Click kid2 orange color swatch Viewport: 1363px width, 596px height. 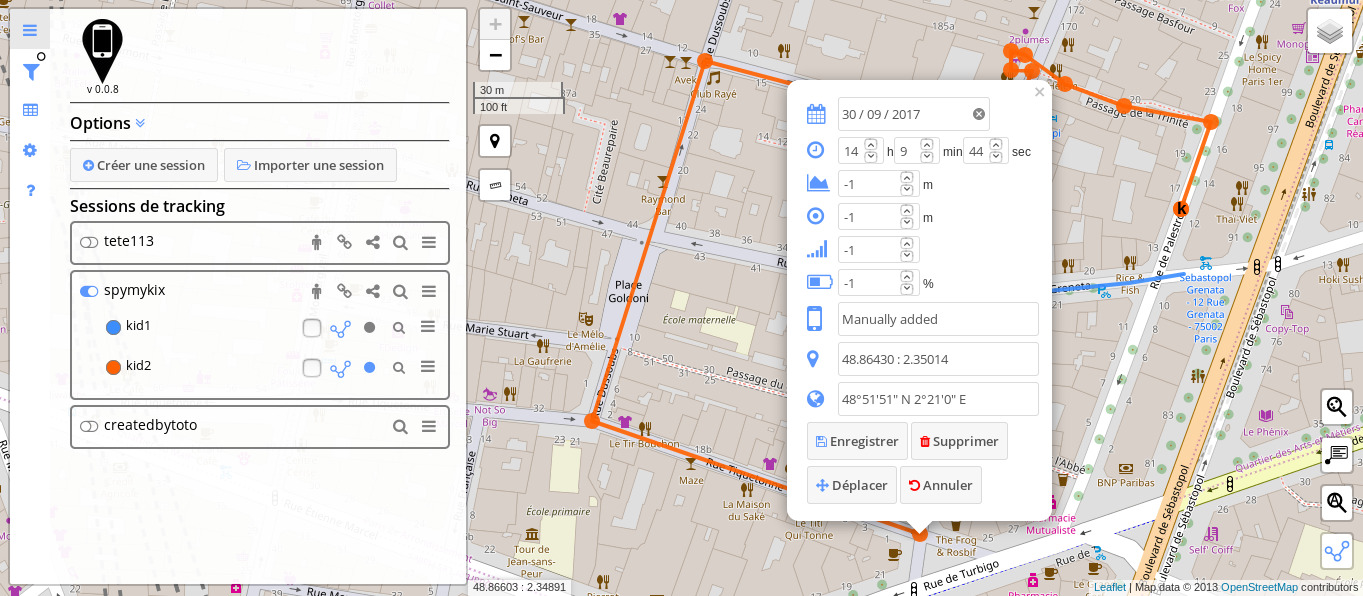[113, 367]
